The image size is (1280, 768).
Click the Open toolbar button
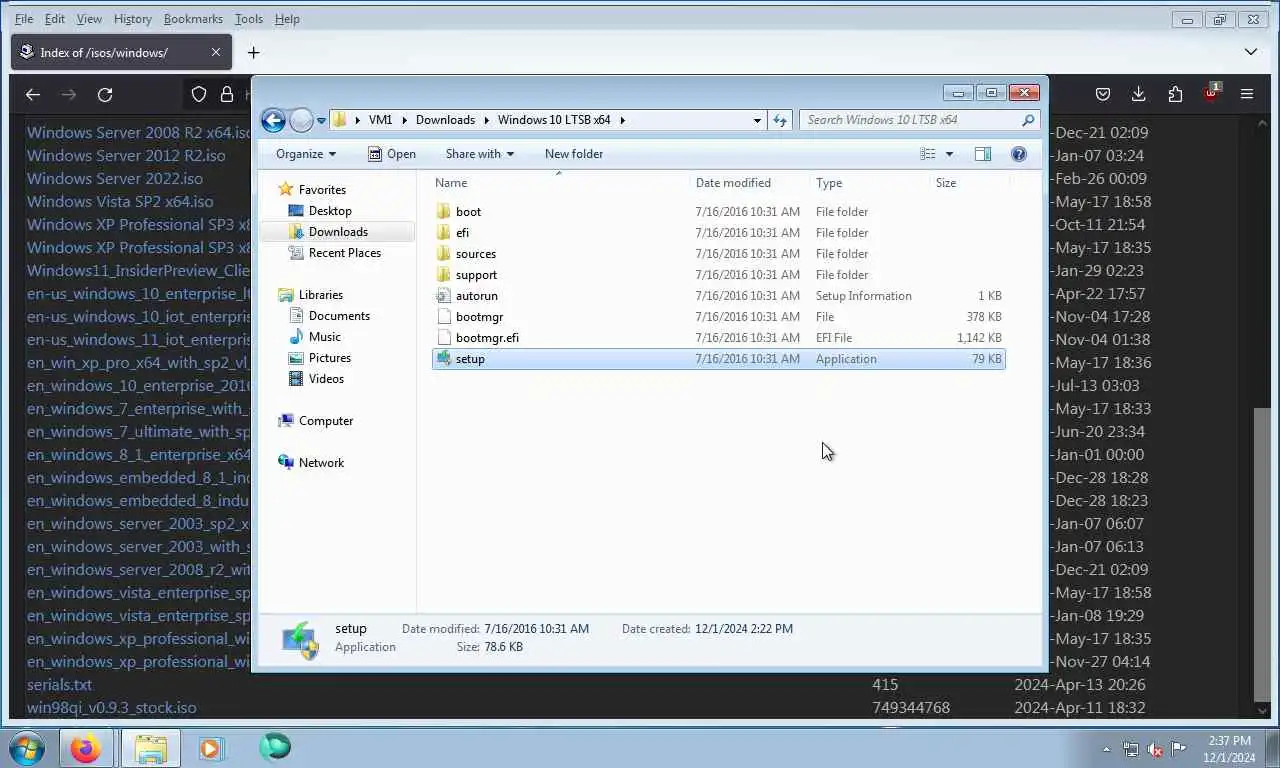391,154
